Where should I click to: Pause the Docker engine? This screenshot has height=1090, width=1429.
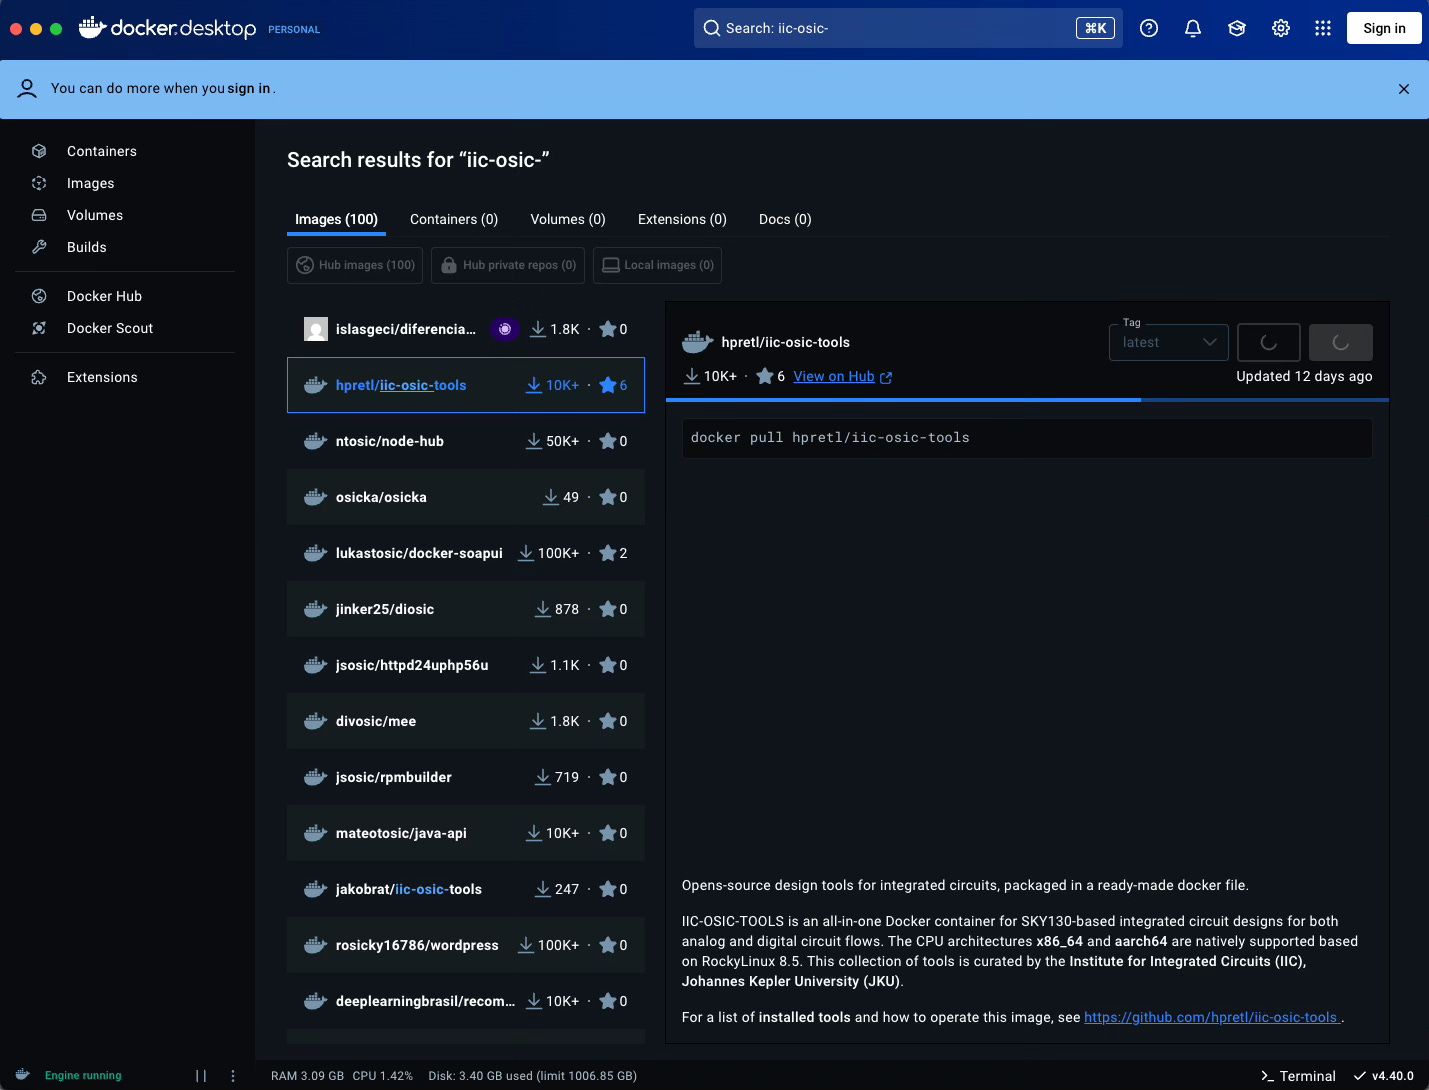(x=201, y=1076)
